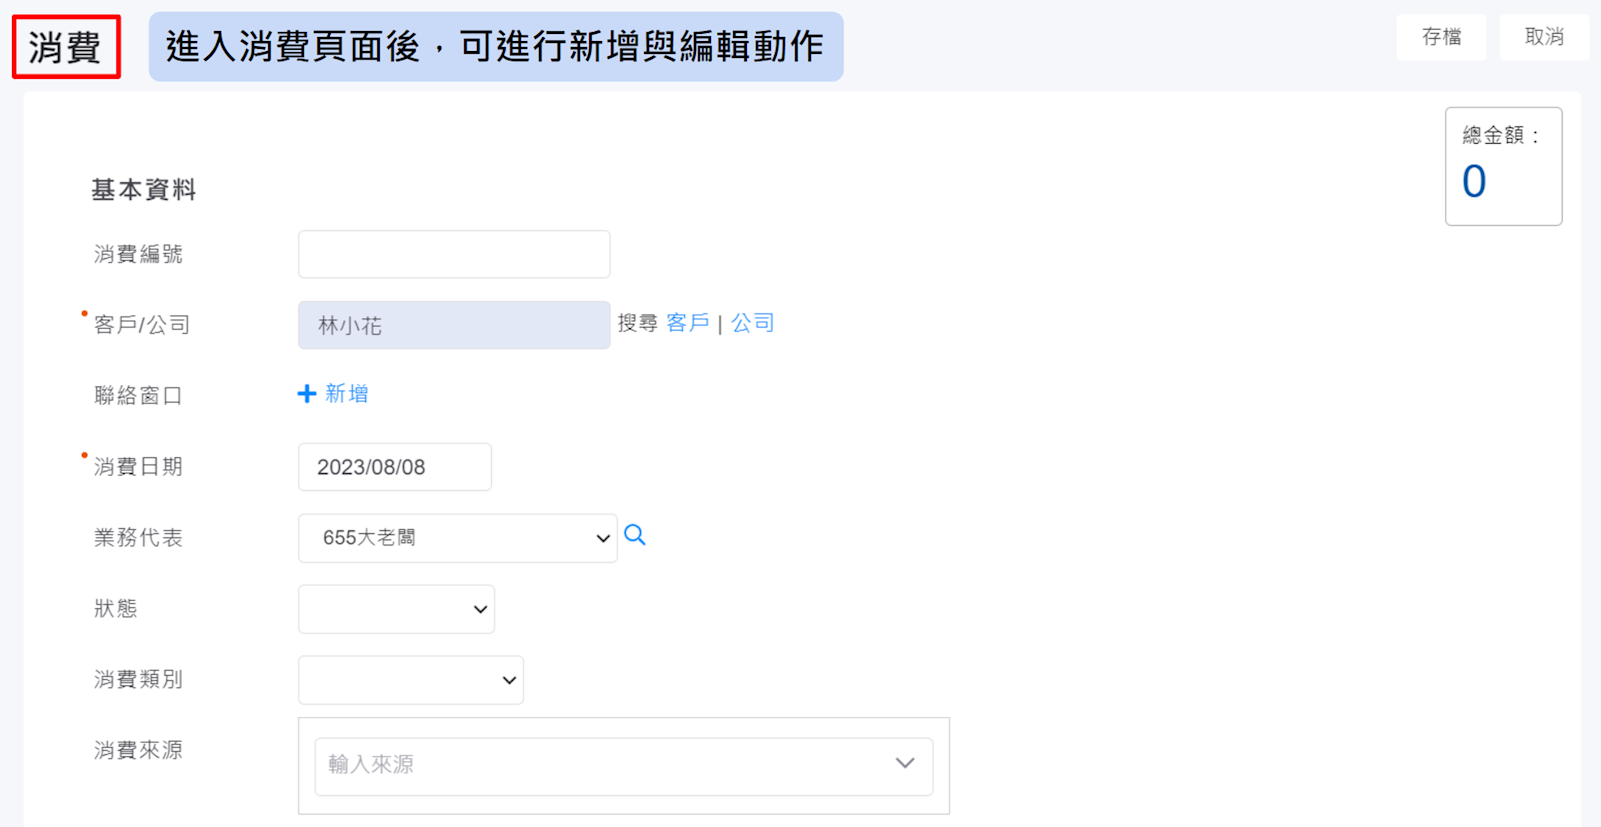The image size is (1601, 827).
Task: Click the 狀態 label
Action: pos(116,609)
